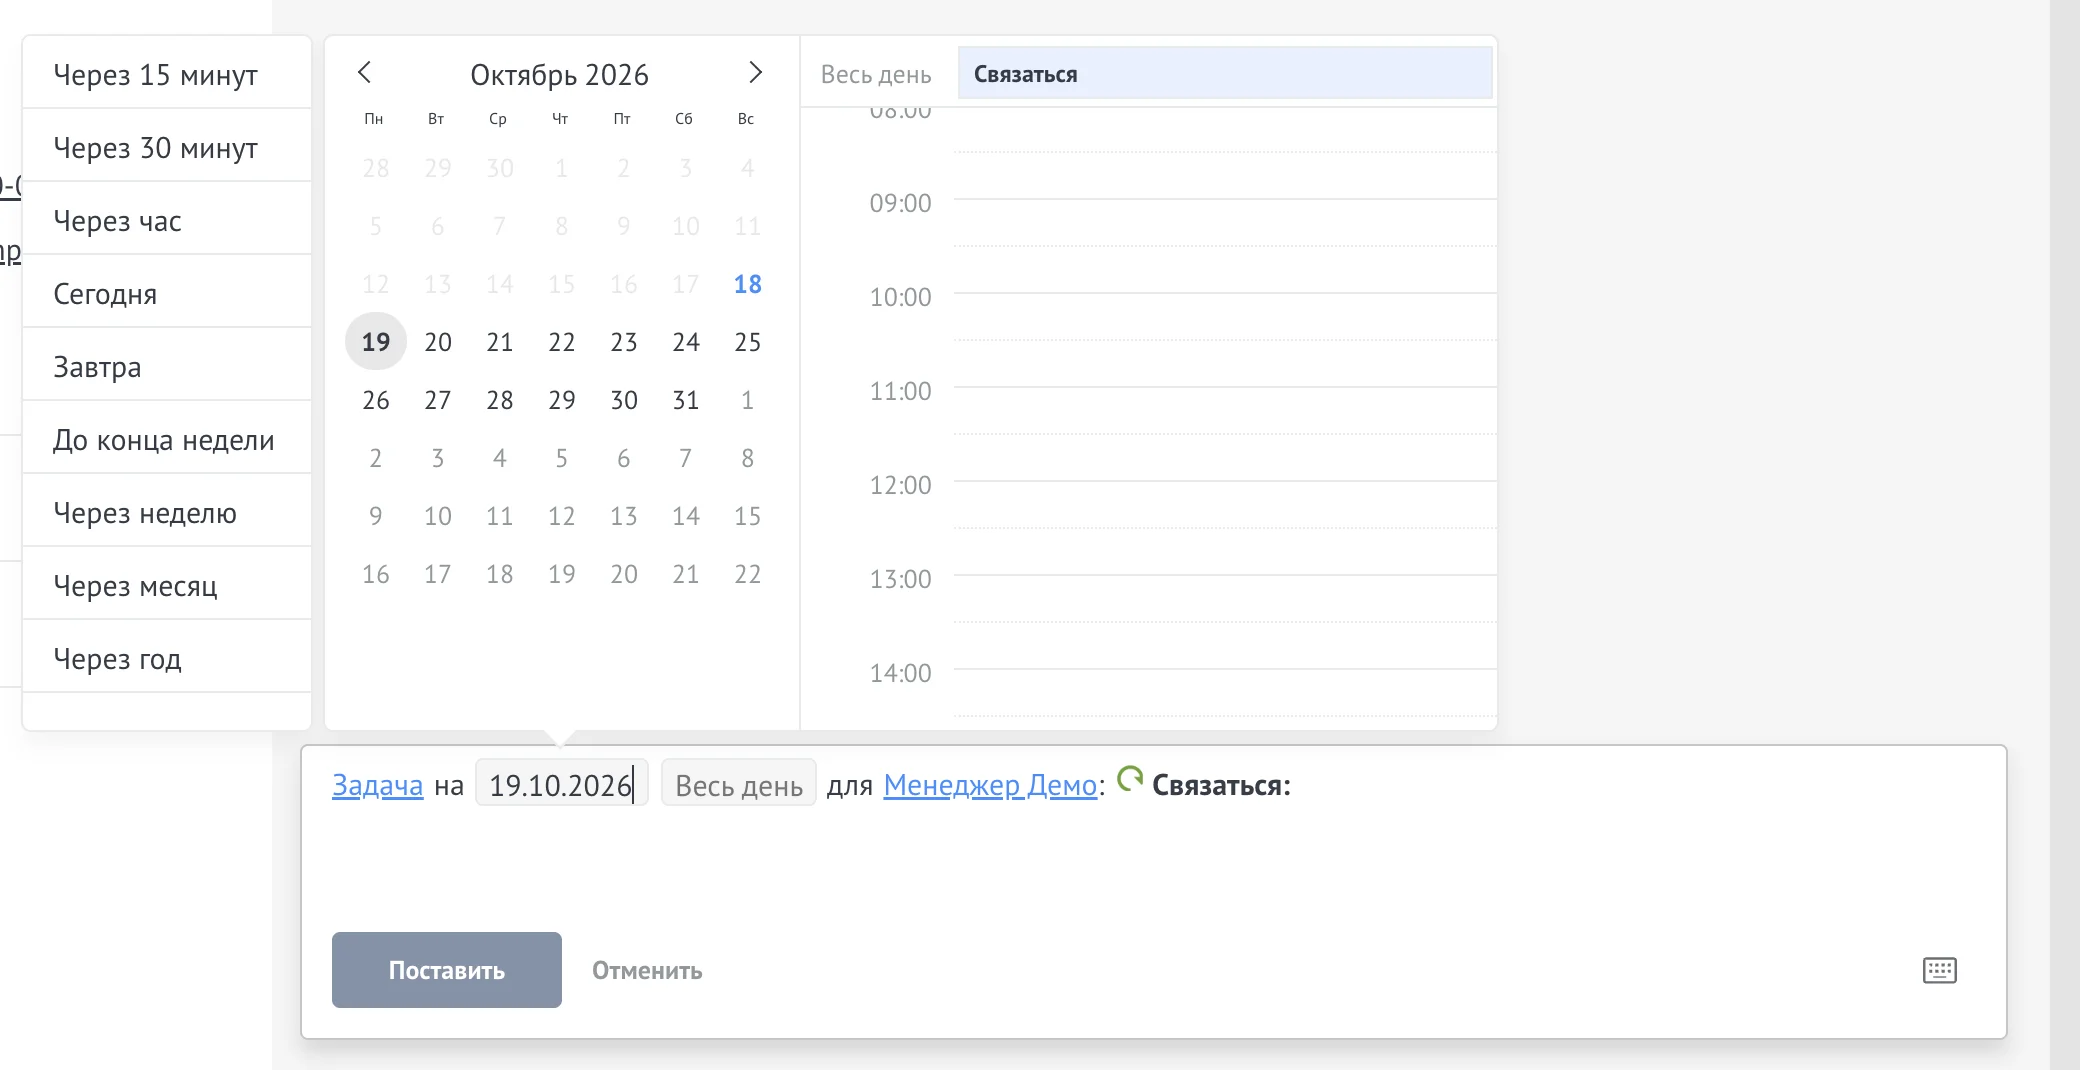Choose 'Через месяц' preset
The height and width of the screenshot is (1070, 2080).
coord(167,586)
